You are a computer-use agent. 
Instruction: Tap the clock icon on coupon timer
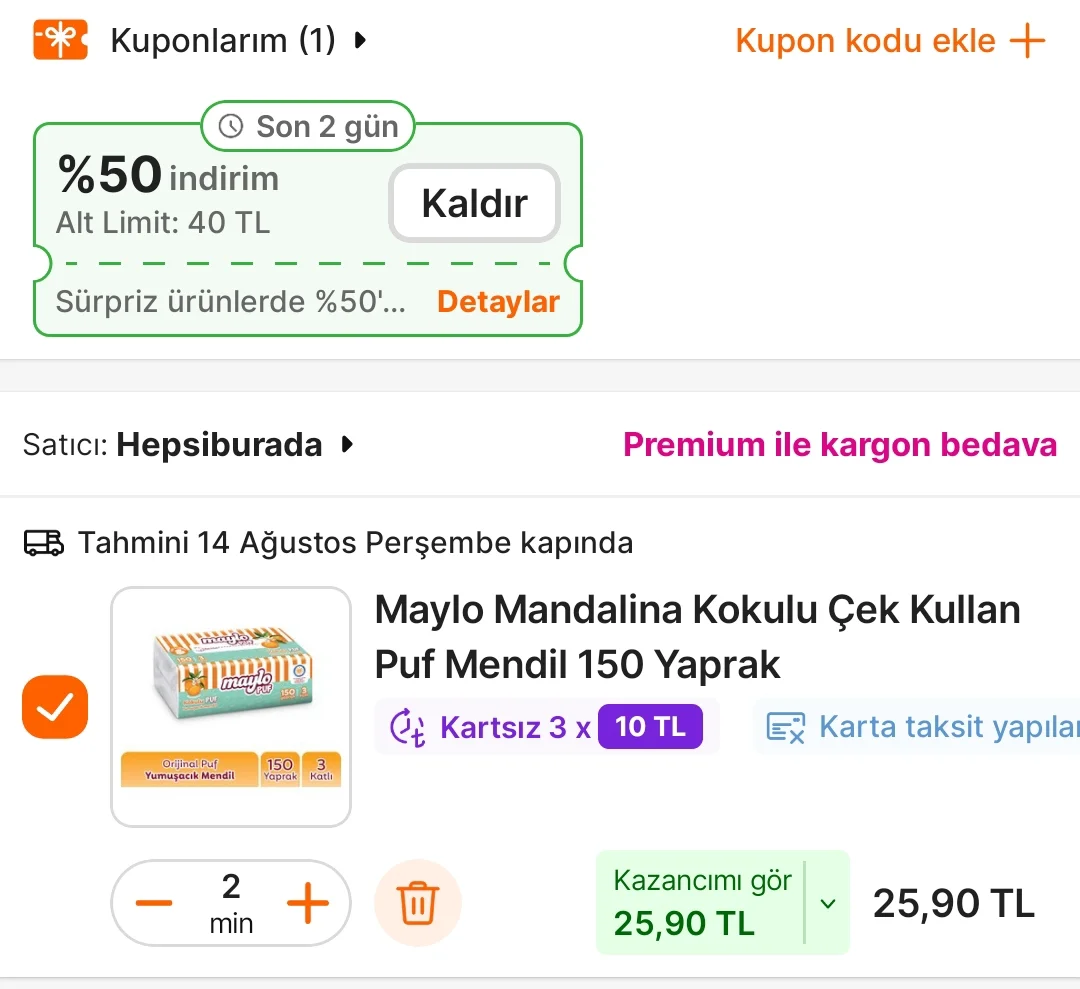coord(231,127)
